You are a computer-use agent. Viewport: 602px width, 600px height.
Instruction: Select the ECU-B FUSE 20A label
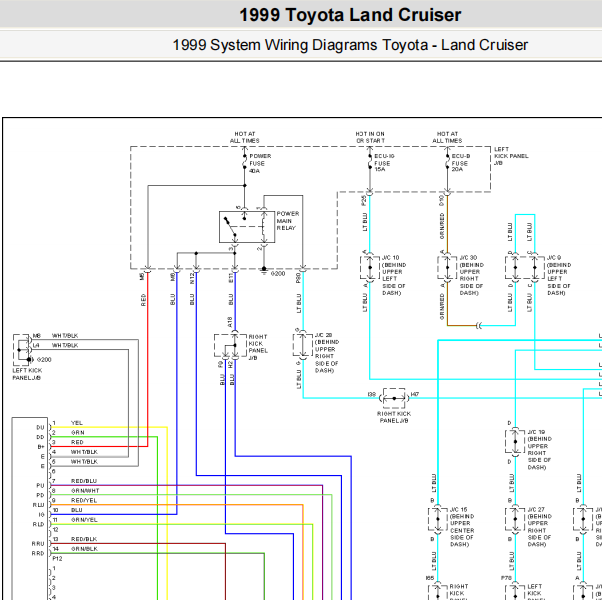point(460,163)
